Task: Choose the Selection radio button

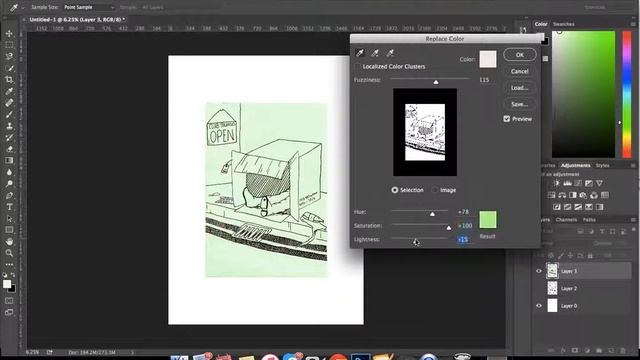Action: [395, 190]
